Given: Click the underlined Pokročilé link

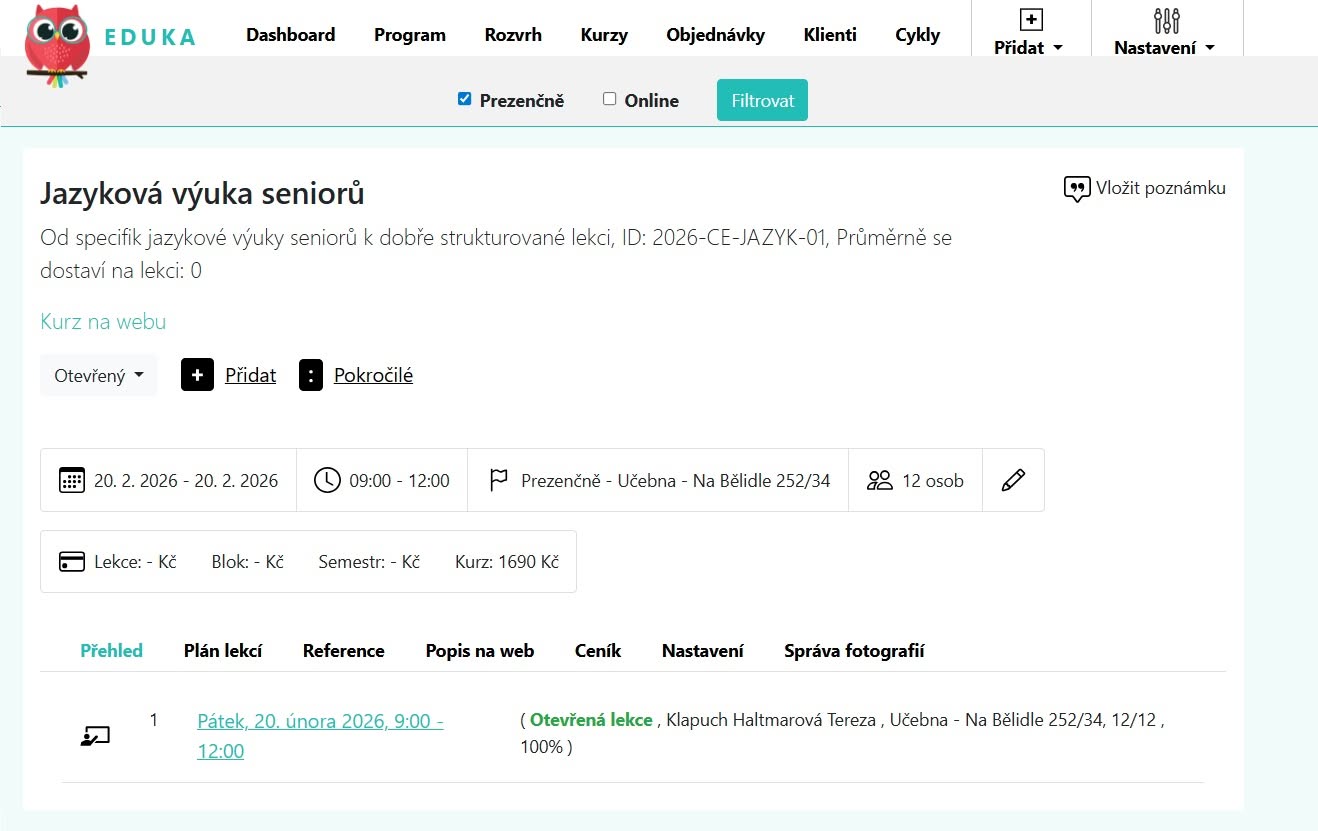Looking at the screenshot, I should click(373, 375).
